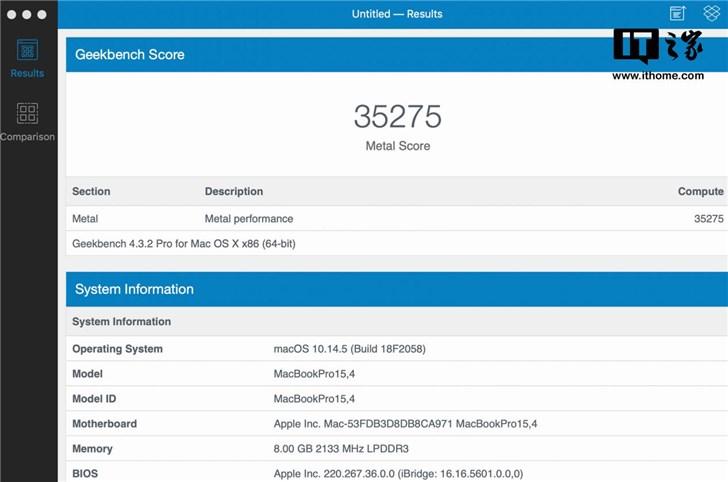Click the Description column header
The height and width of the screenshot is (482, 728).
click(234, 191)
